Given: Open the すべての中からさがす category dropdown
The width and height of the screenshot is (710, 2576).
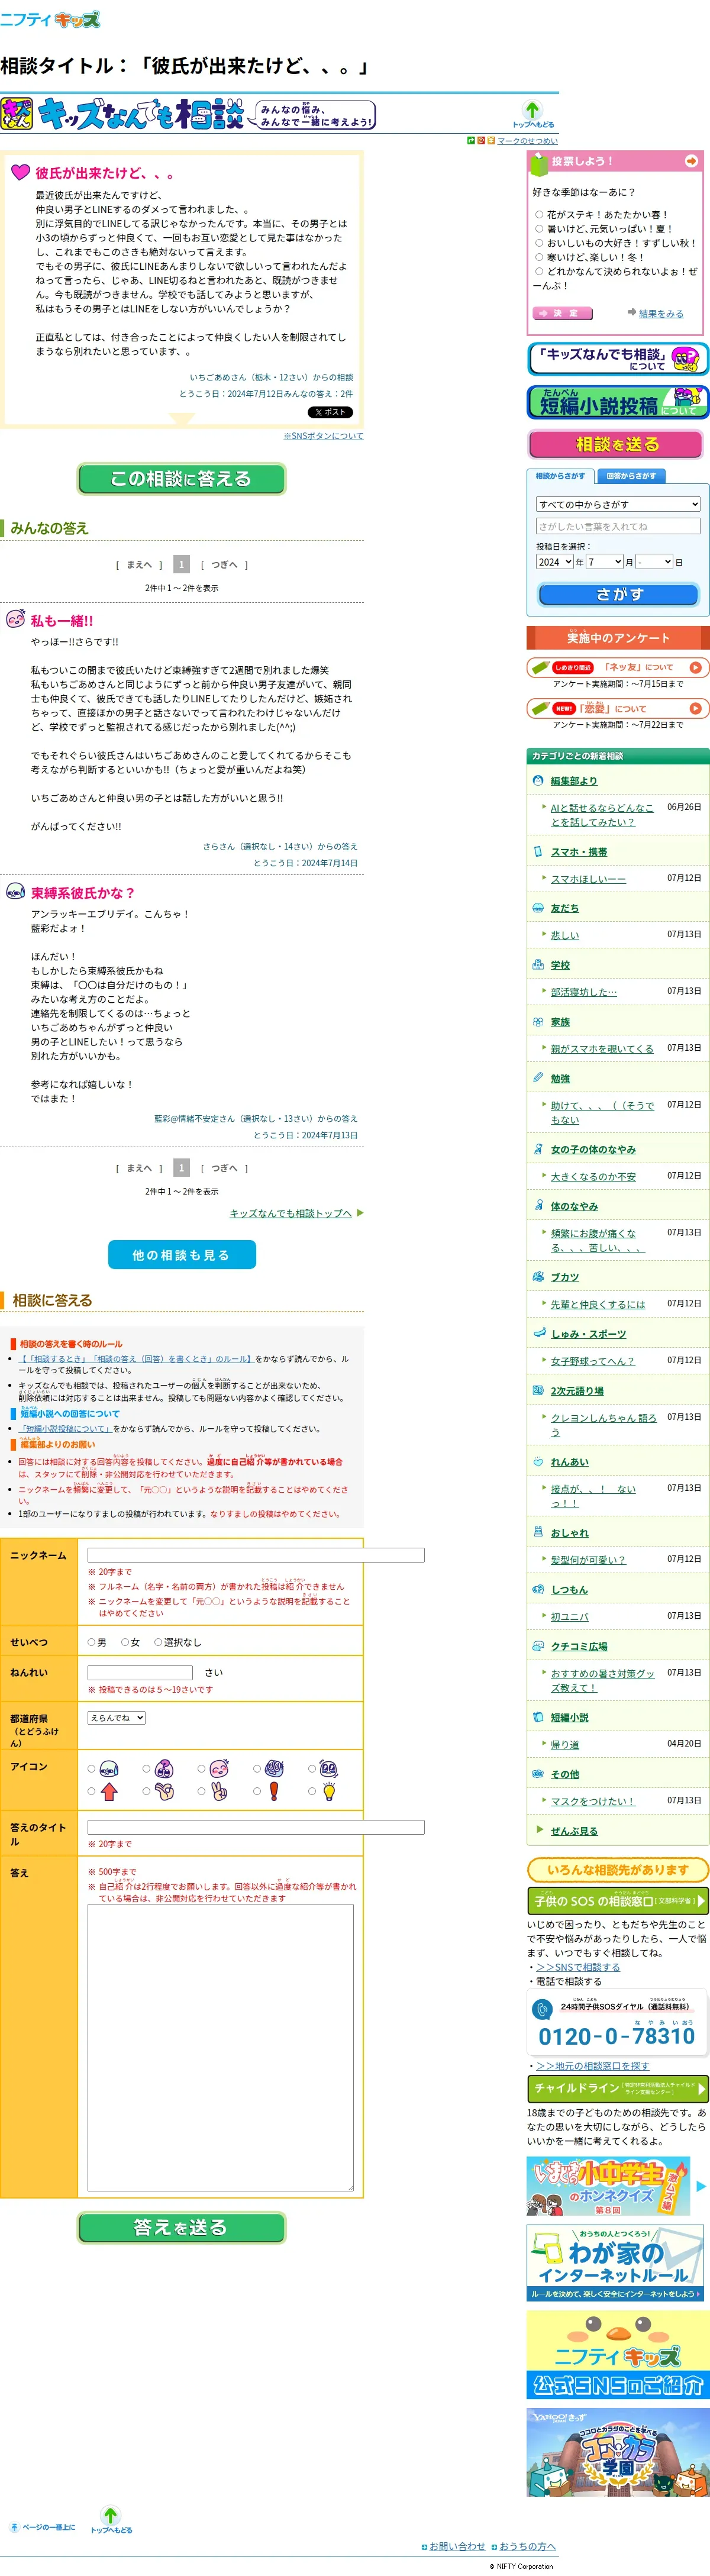Looking at the screenshot, I should click(x=618, y=504).
